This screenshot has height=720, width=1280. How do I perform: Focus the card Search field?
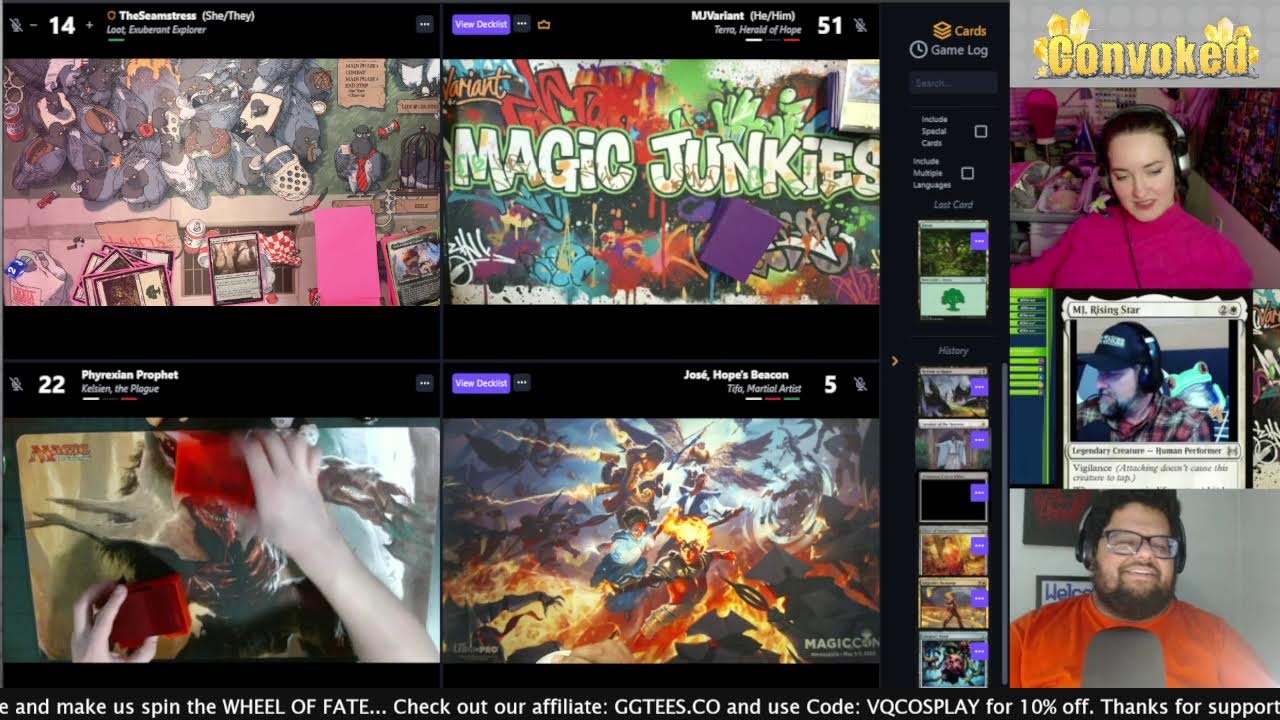click(953, 83)
